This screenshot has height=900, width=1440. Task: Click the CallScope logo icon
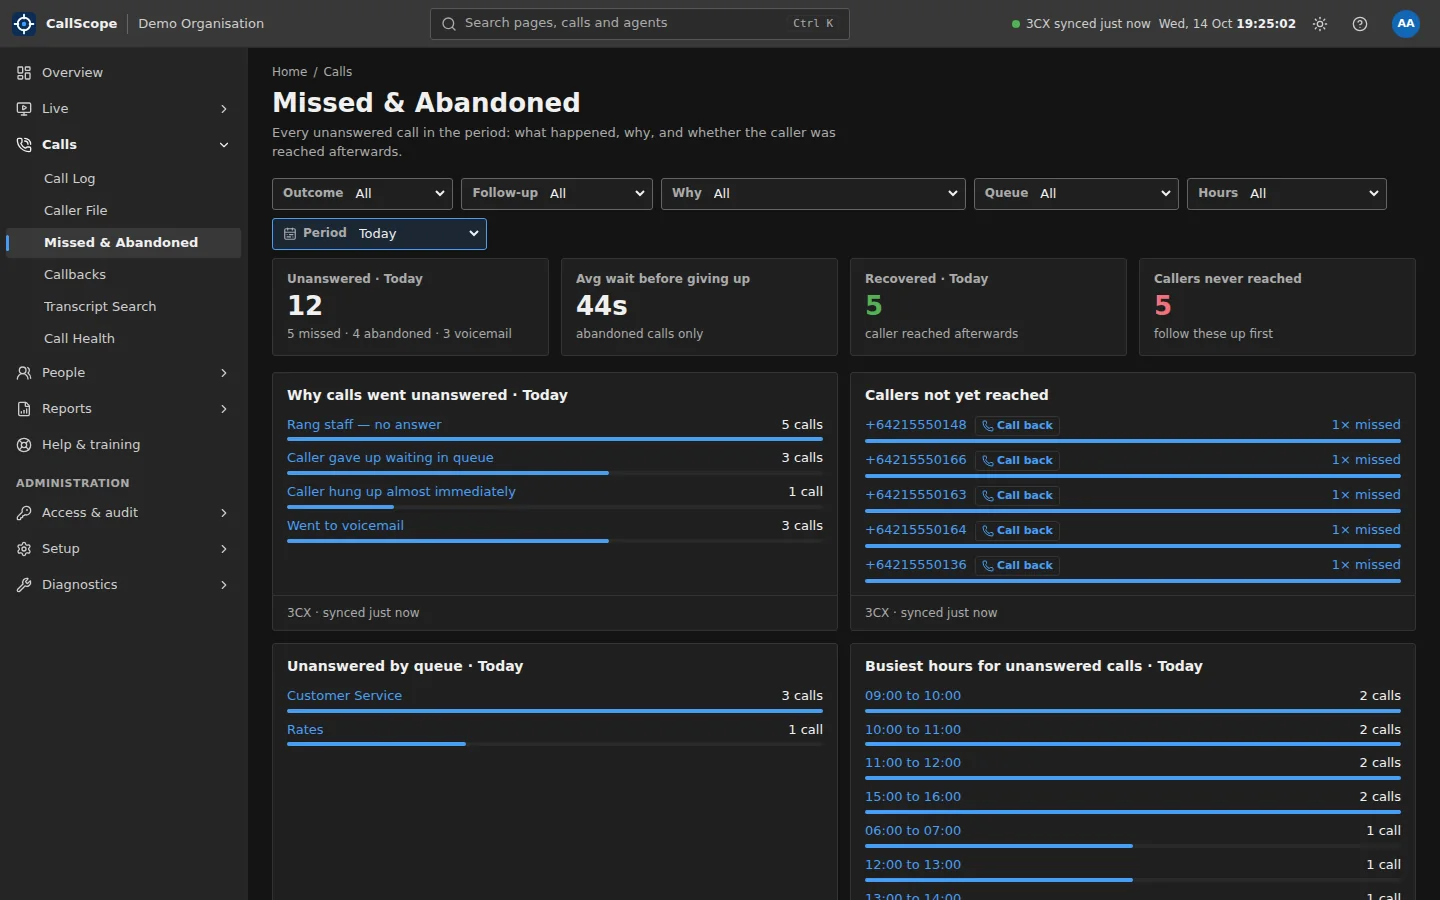[24, 24]
